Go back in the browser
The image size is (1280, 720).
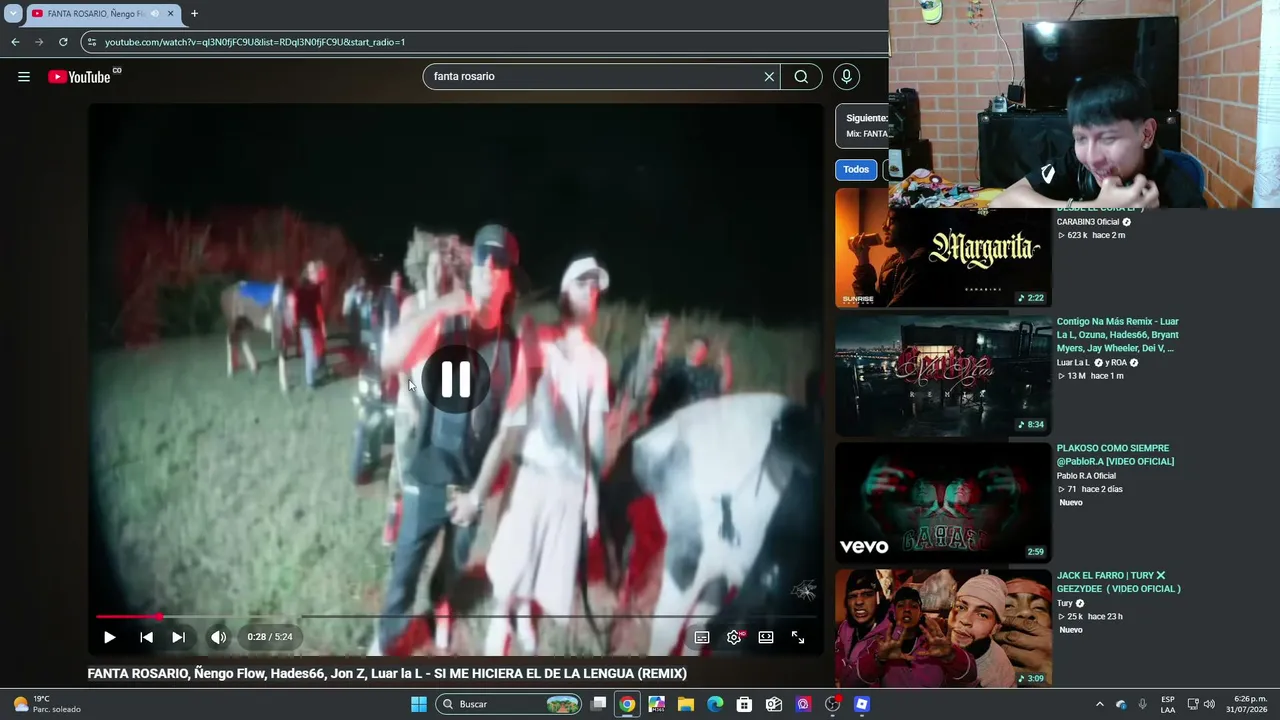pos(15,42)
